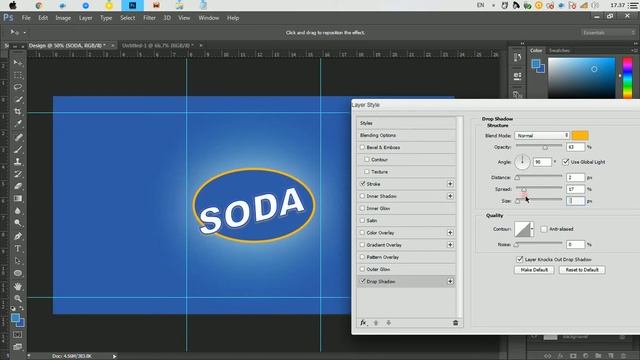Click the Distance value input field
The image size is (640, 360).
pyautogui.click(x=576, y=178)
